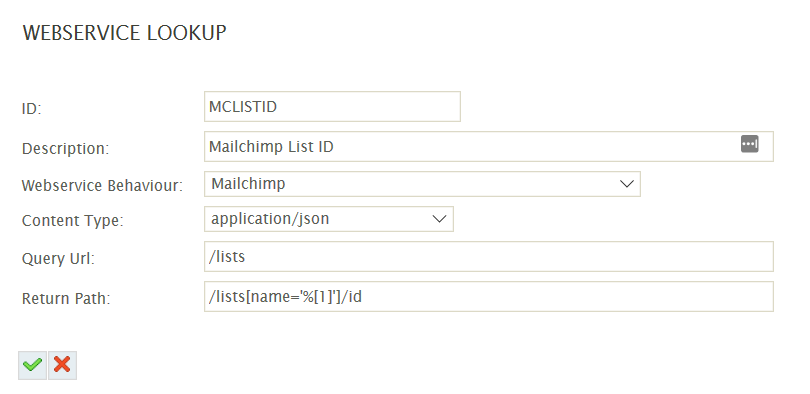
Task: Focus the ID field containing MCLISTID
Action: point(332,107)
